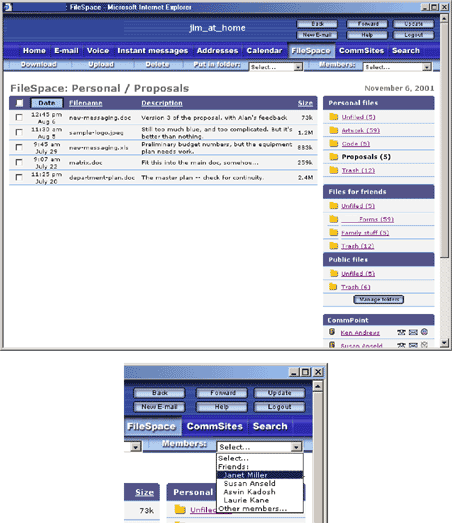Image resolution: width=452 pixels, height=523 pixels.
Task: Click the Unfiled folder icon under Files for friends
Action: [334, 206]
